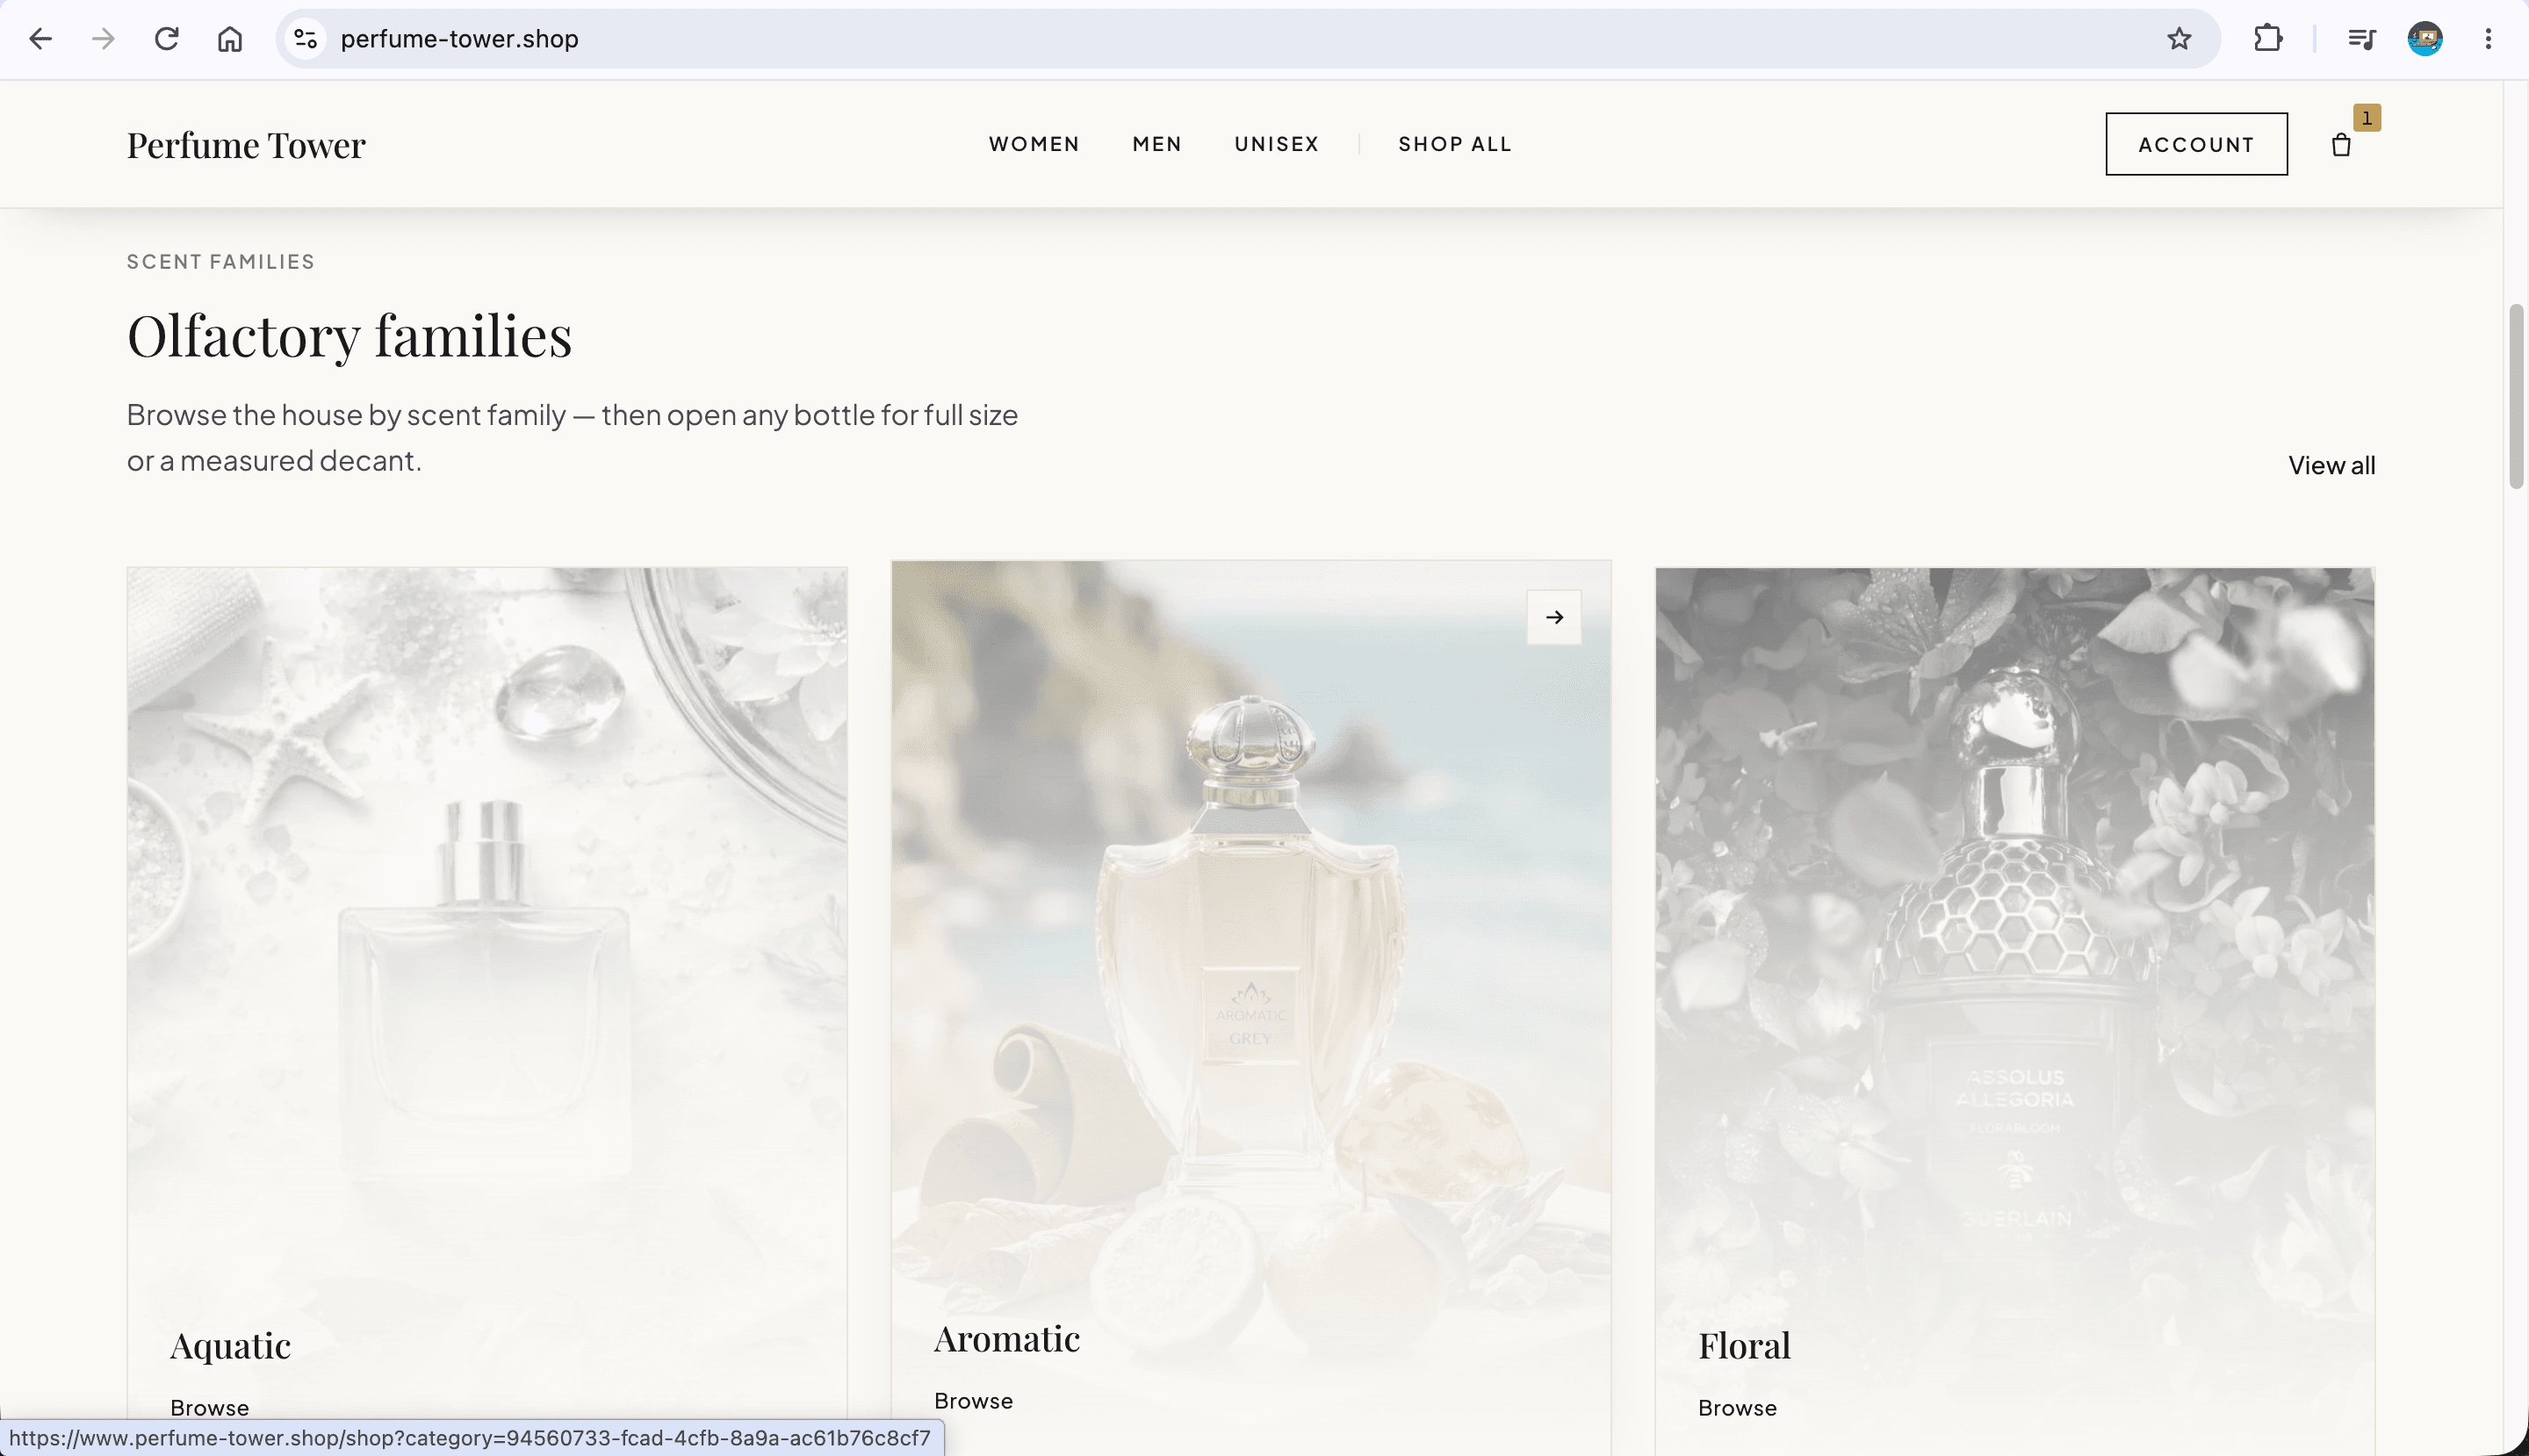The width and height of the screenshot is (2529, 1456).
Task: Click the View all link
Action: click(x=2331, y=465)
